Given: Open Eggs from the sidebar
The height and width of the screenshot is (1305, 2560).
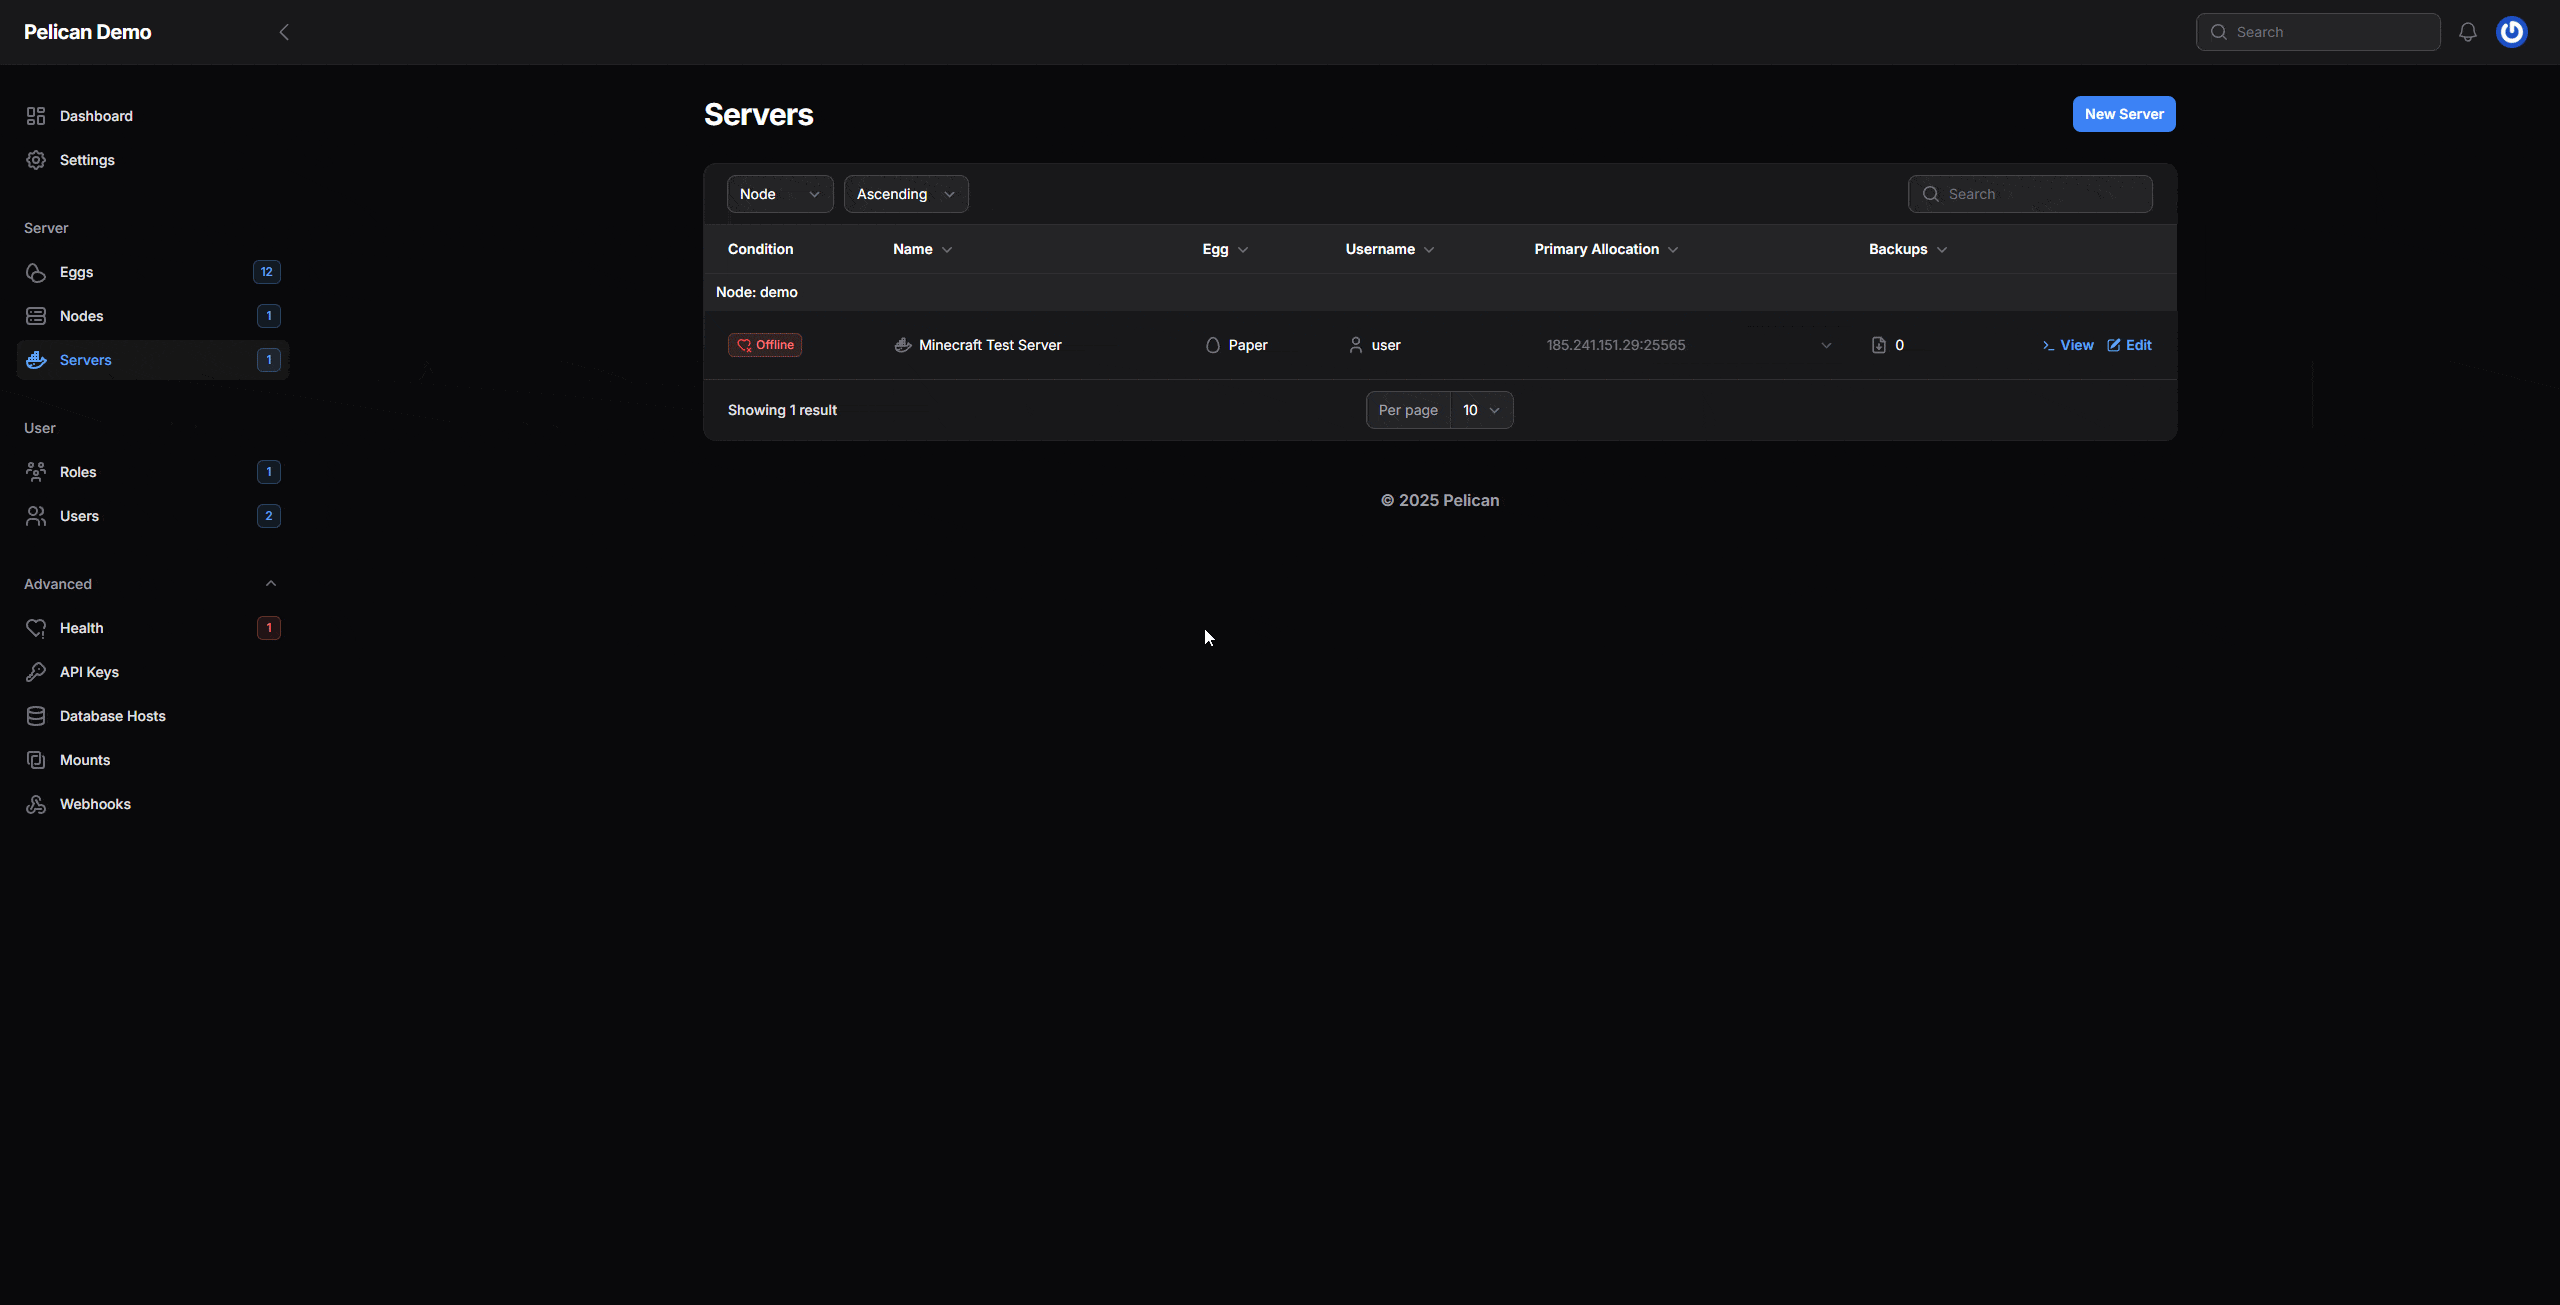Looking at the screenshot, I should pos(76,272).
